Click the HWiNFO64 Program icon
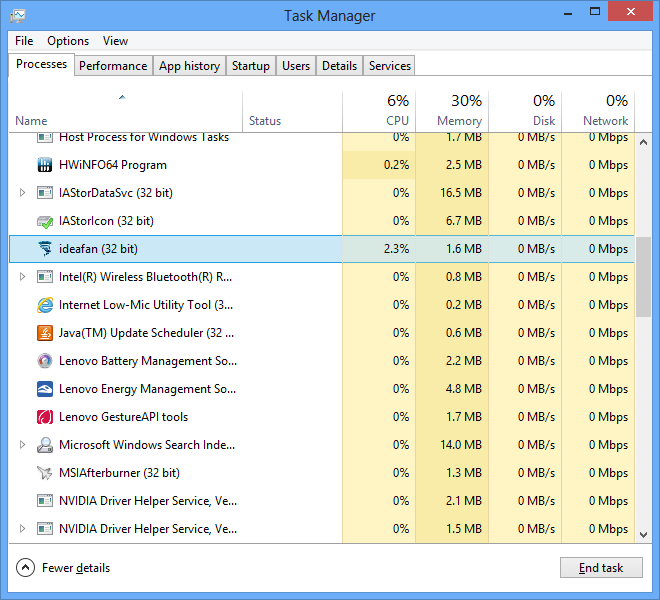Screen dimensions: 660x600 [45, 165]
